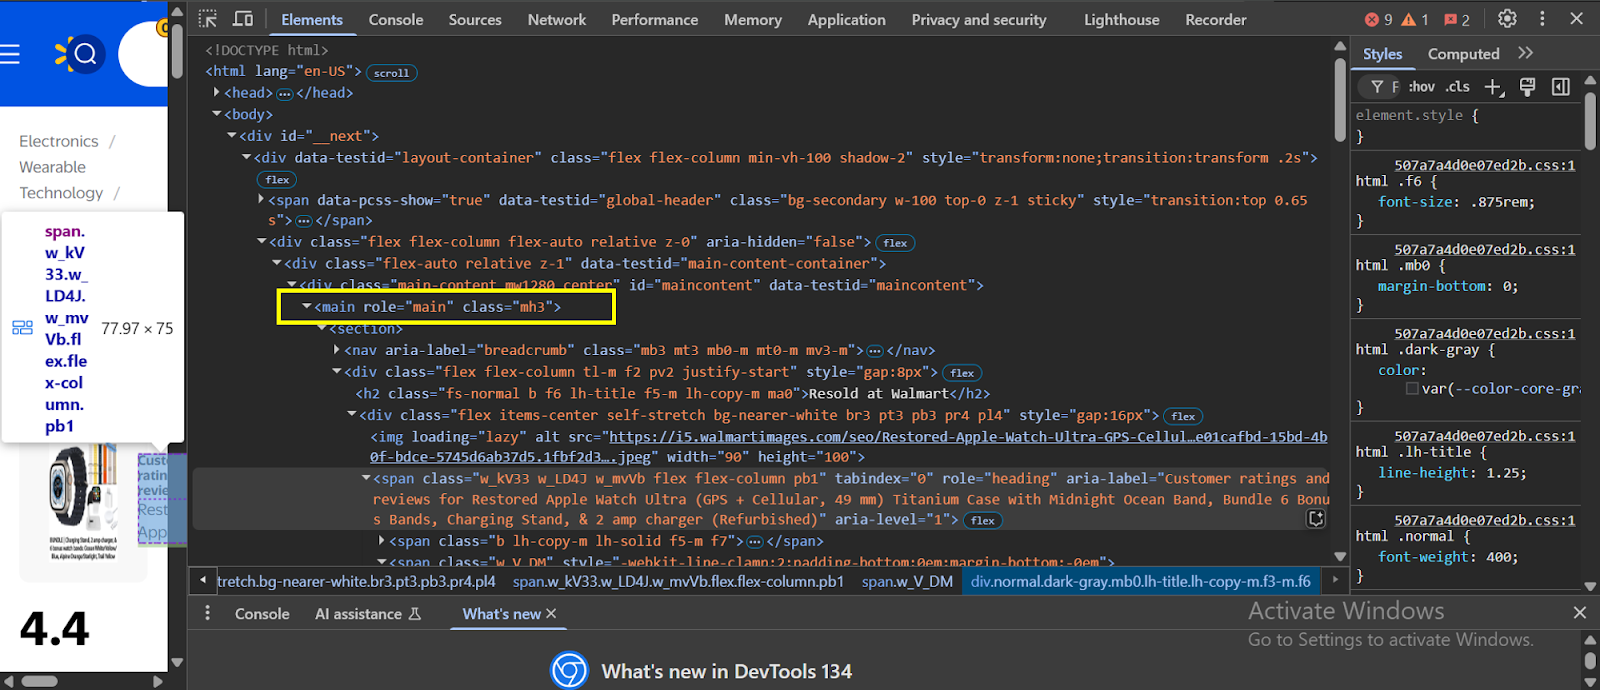Open DevTools settings gear
The width and height of the screenshot is (1600, 690).
(x=1507, y=19)
